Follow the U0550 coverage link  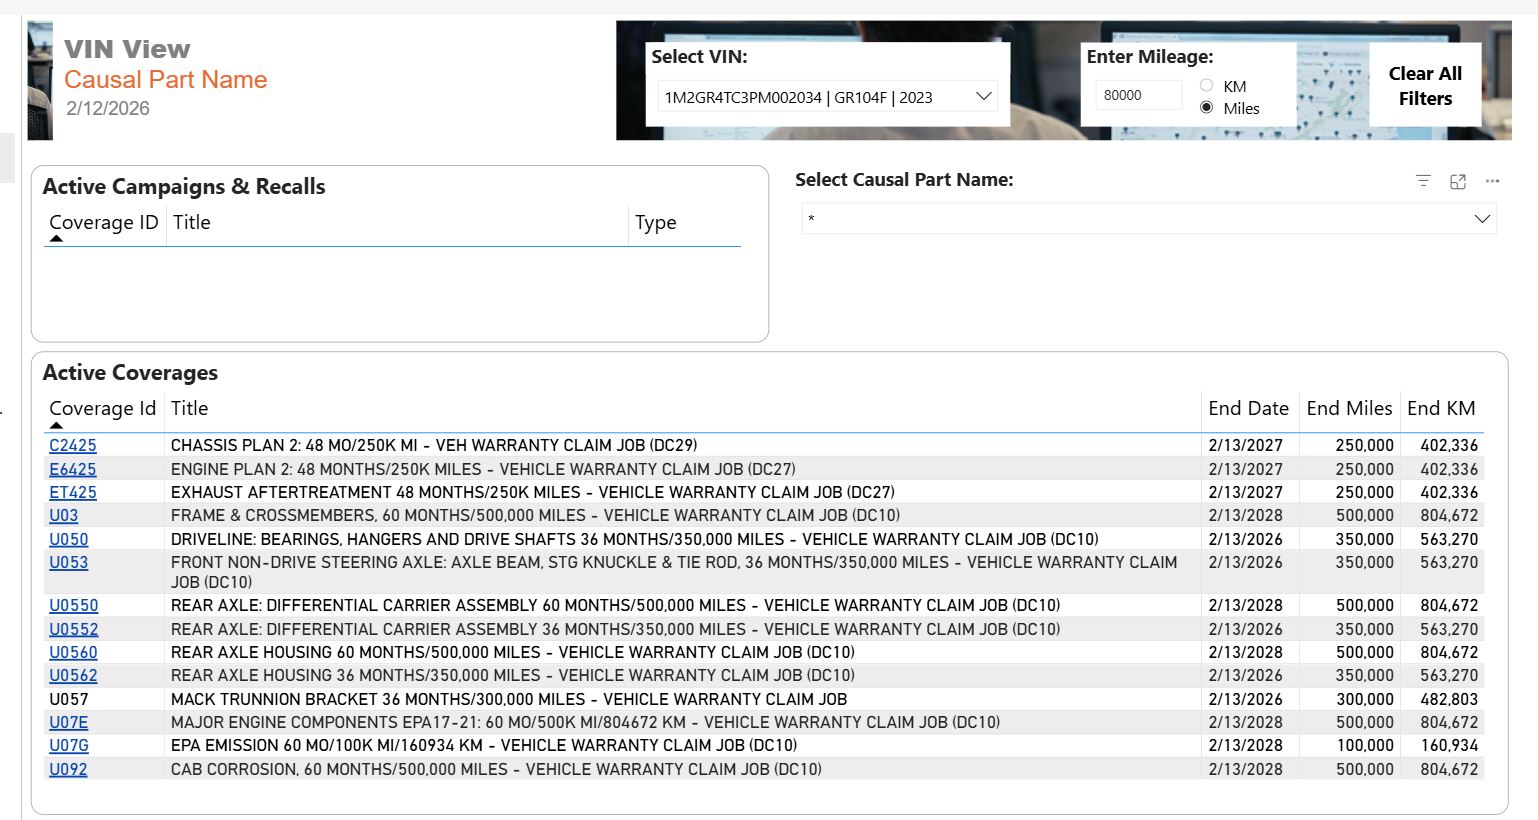point(74,606)
